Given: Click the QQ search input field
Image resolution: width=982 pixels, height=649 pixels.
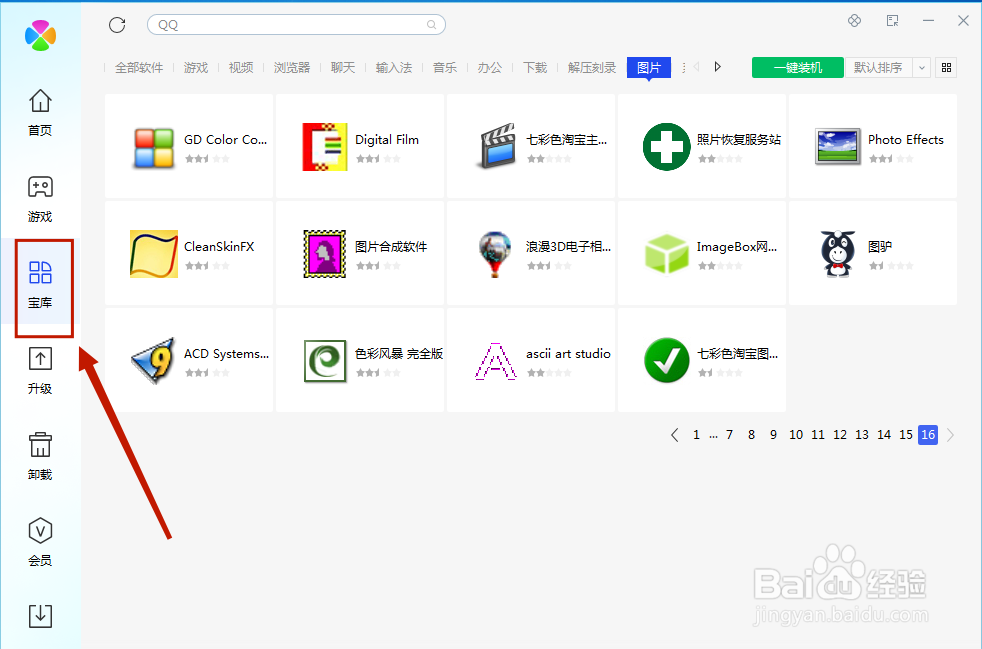Looking at the screenshot, I should pyautogui.click(x=296, y=24).
